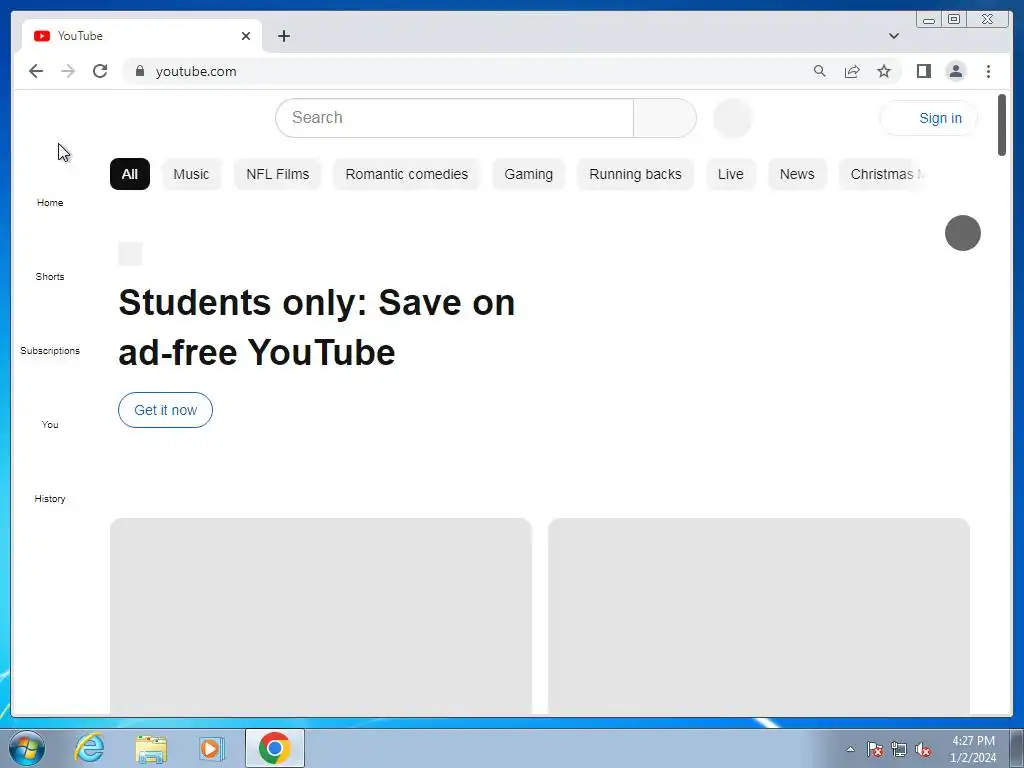Click the browser forward arrow
This screenshot has height=768, width=1024.
pos(68,71)
